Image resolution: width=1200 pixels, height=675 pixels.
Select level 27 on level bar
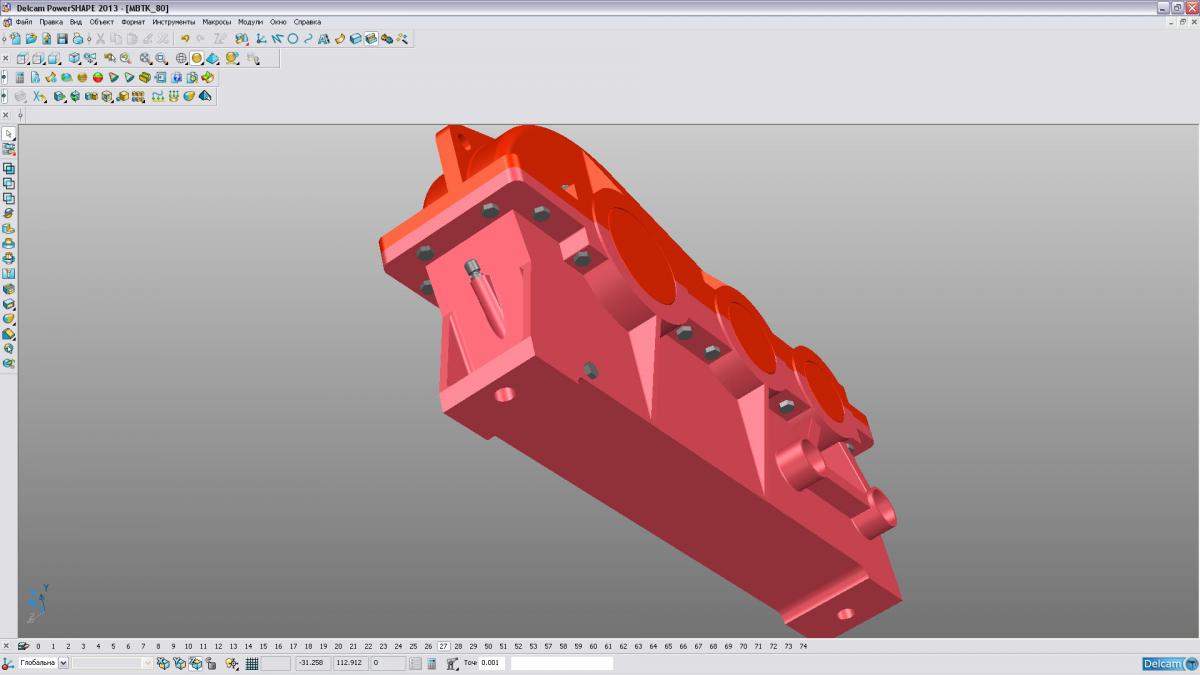pyautogui.click(x=443, y=646)
